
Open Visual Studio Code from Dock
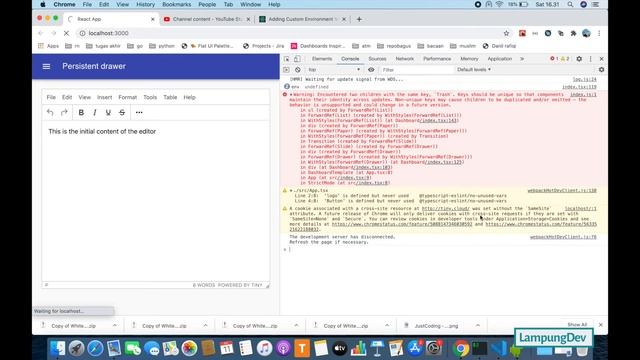pyautogui.click(x=499, y=349)
